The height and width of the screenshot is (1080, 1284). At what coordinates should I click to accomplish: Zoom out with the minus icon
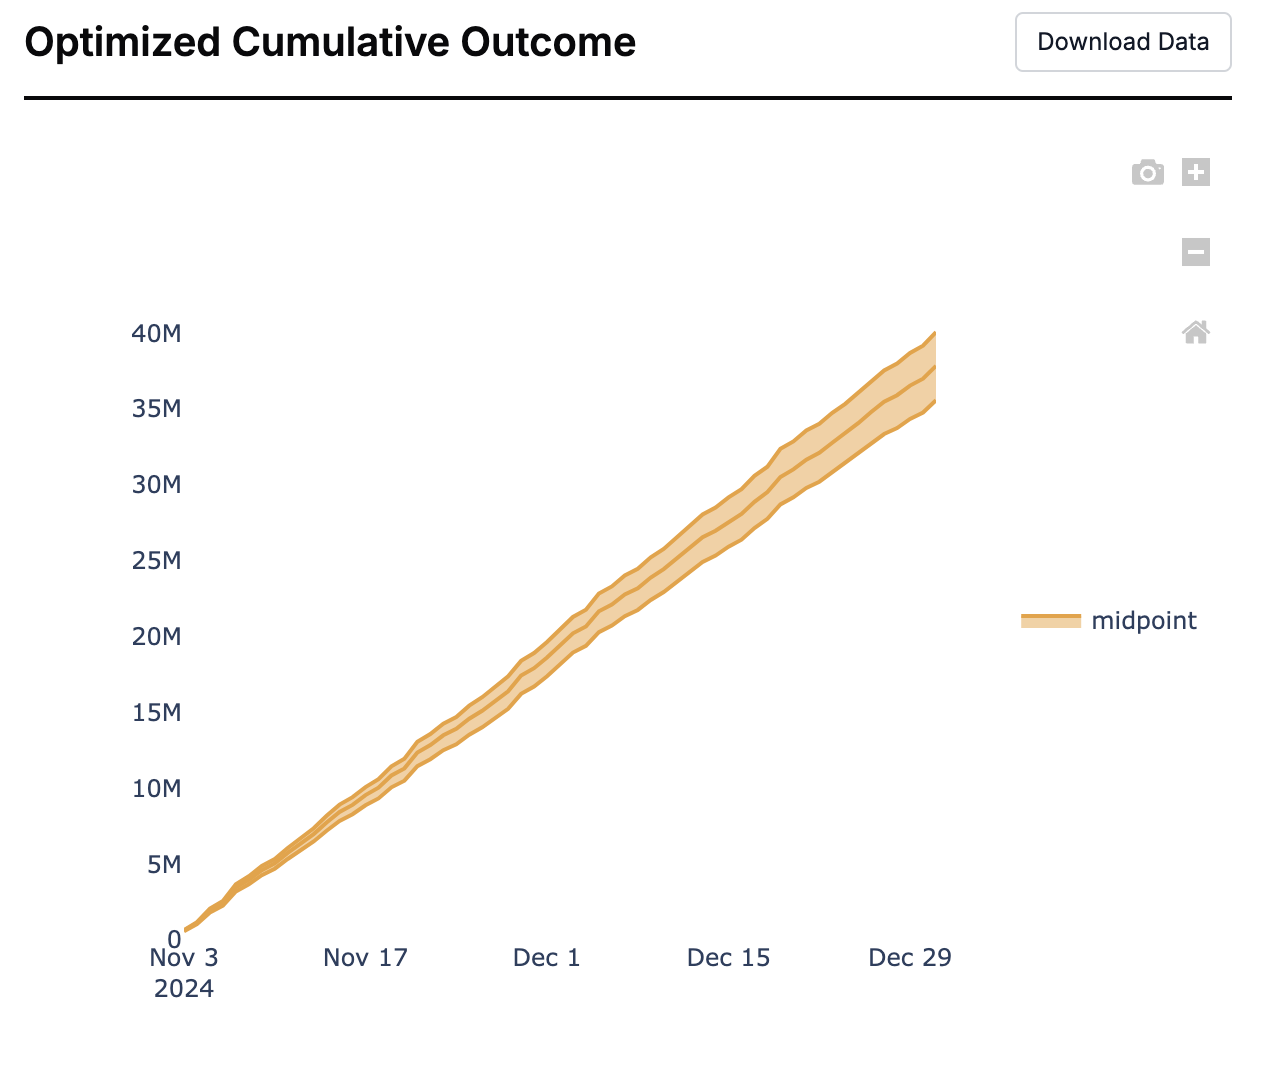coord(1196,252)
